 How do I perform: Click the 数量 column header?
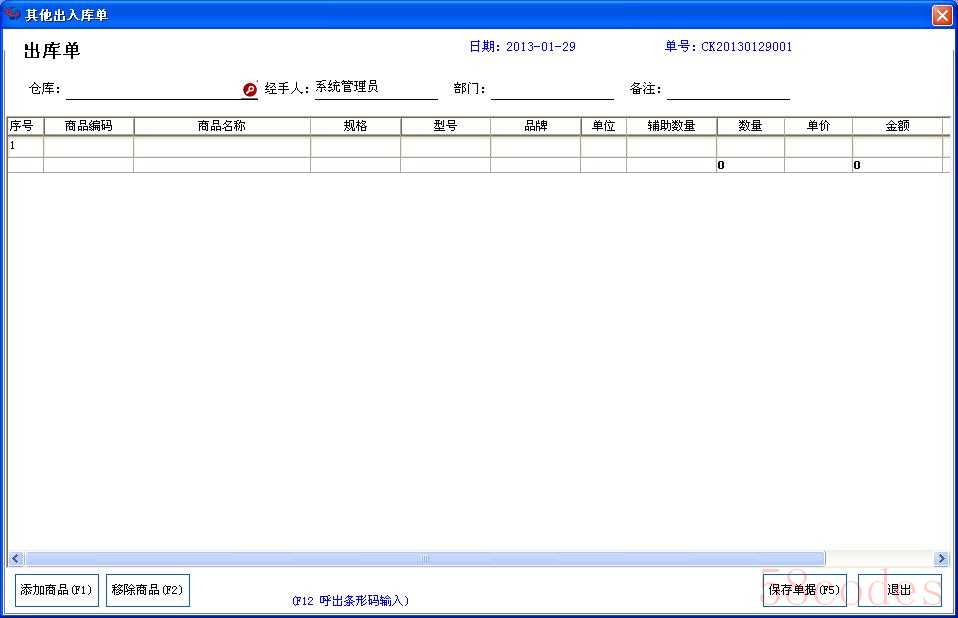coord(750,126)
